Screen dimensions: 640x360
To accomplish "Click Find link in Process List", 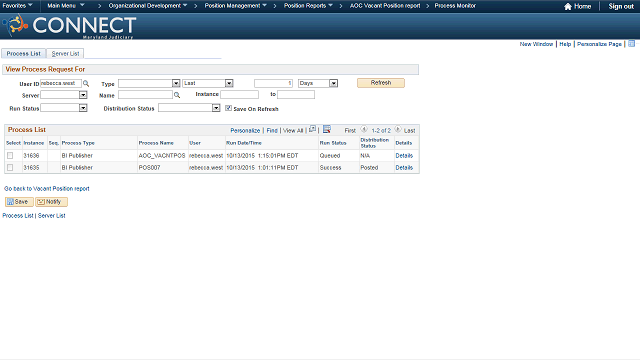I will click(x=272, y=131).
